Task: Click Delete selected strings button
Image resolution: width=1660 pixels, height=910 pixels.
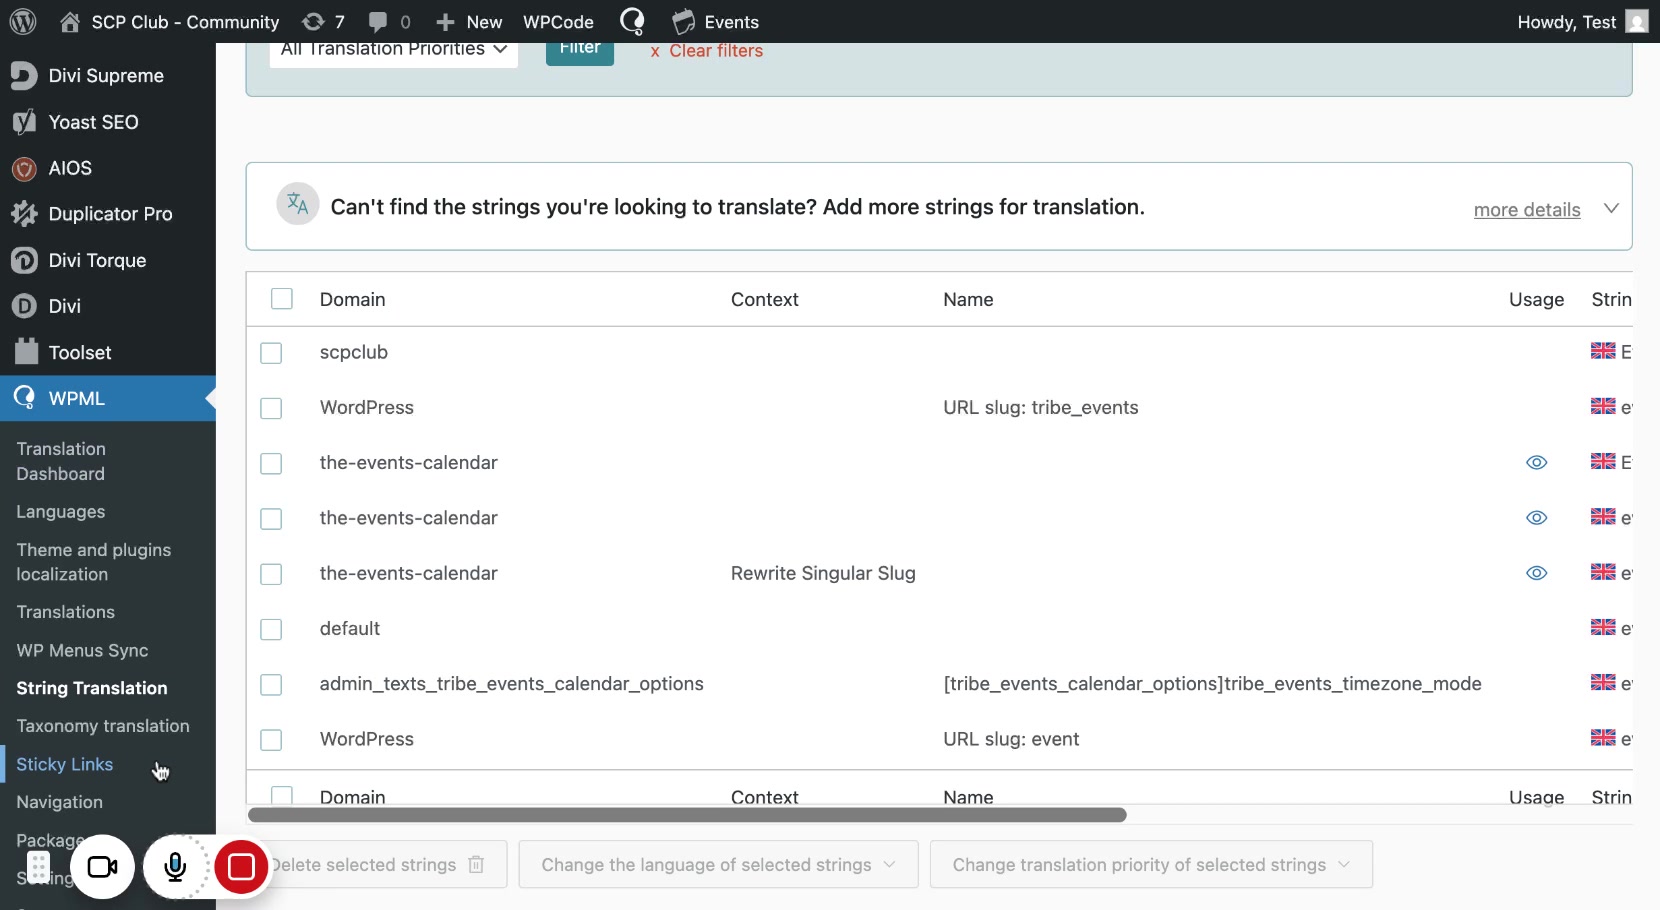Action: [378, 865]
